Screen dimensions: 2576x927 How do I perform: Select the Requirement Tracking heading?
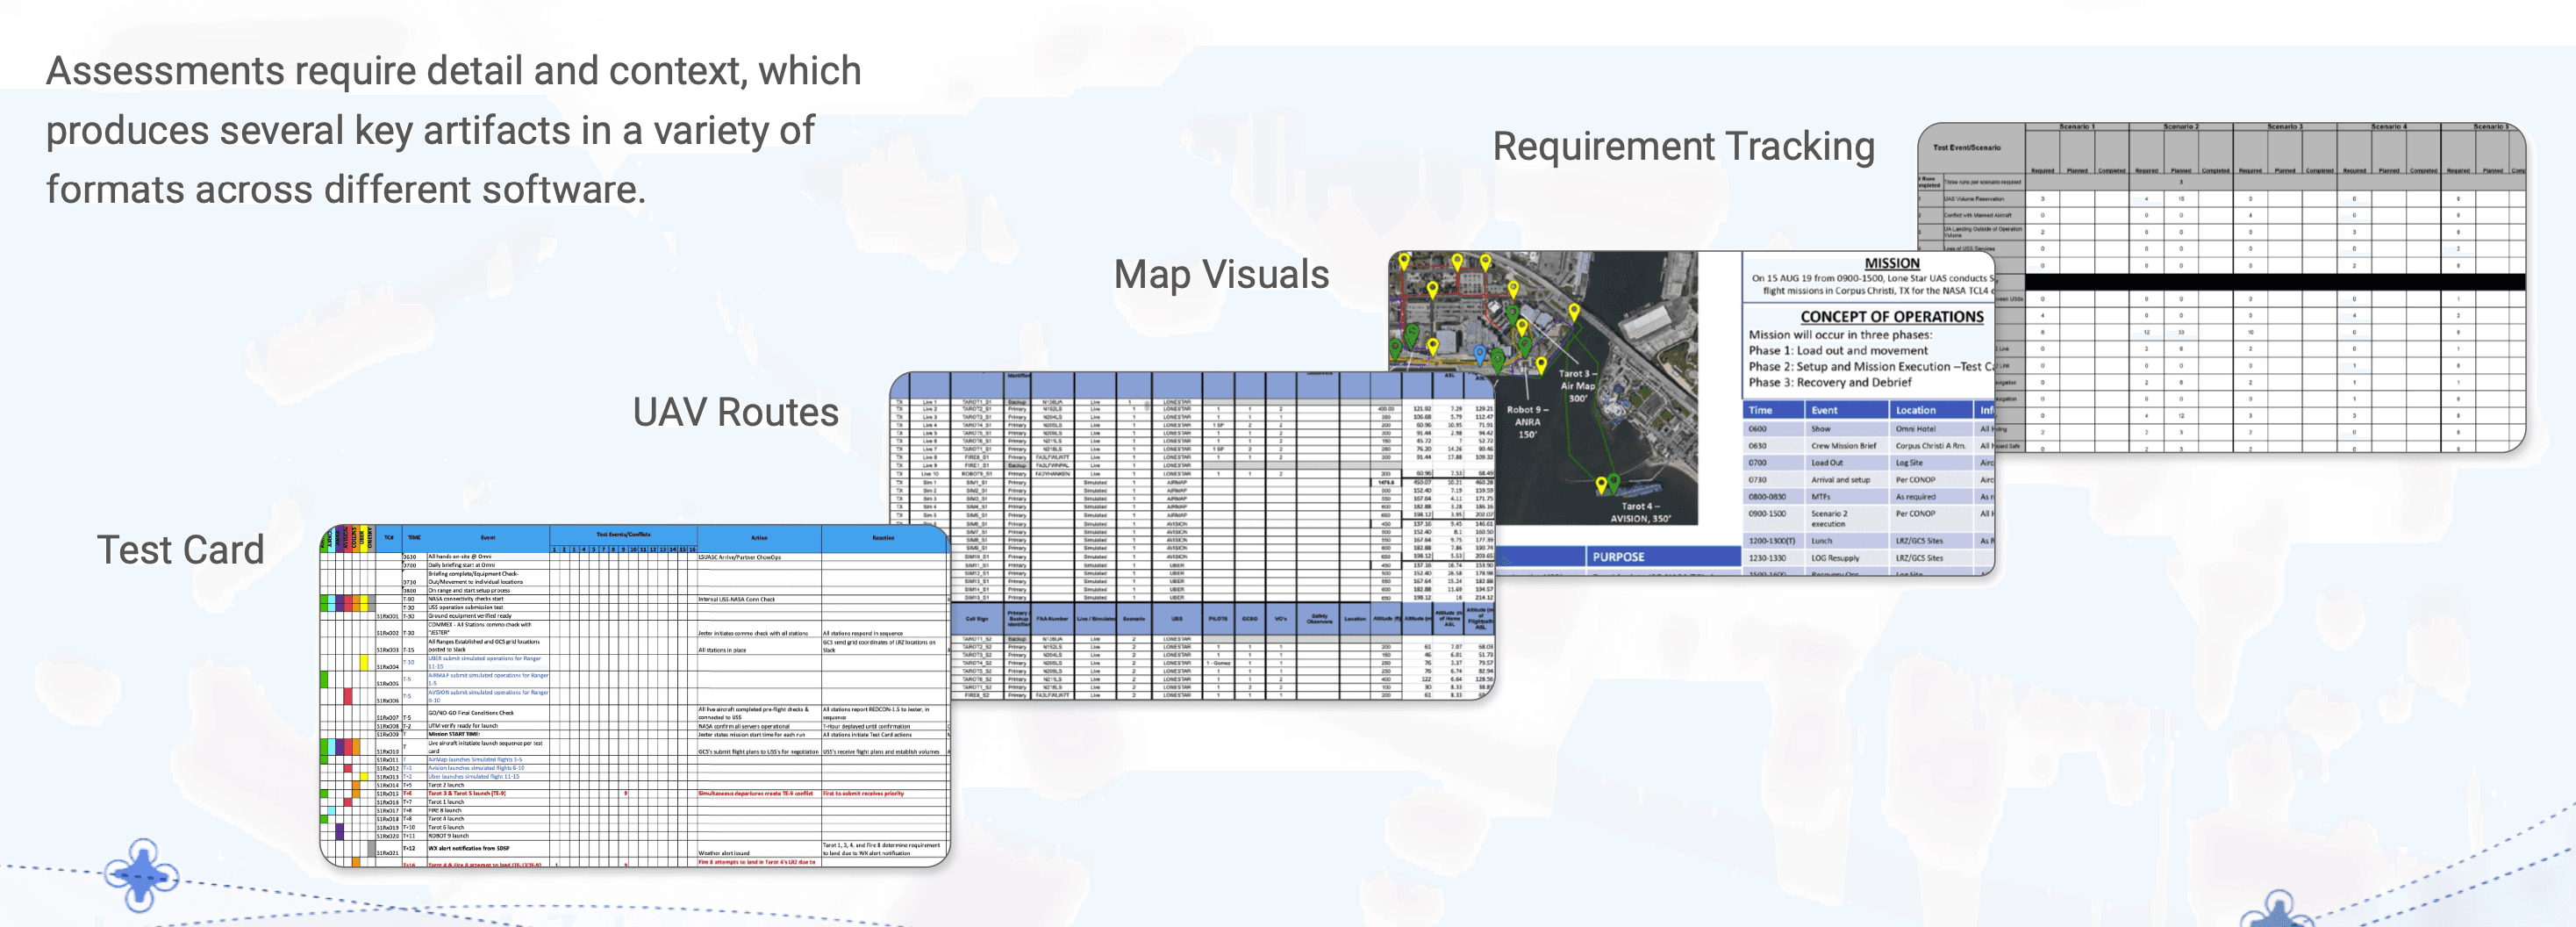point(1683,147)
